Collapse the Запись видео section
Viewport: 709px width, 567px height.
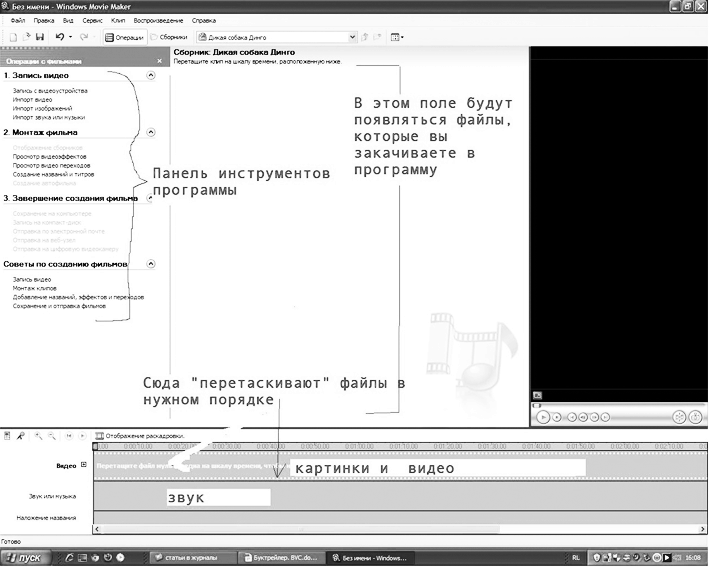click(x=150, y=75)
